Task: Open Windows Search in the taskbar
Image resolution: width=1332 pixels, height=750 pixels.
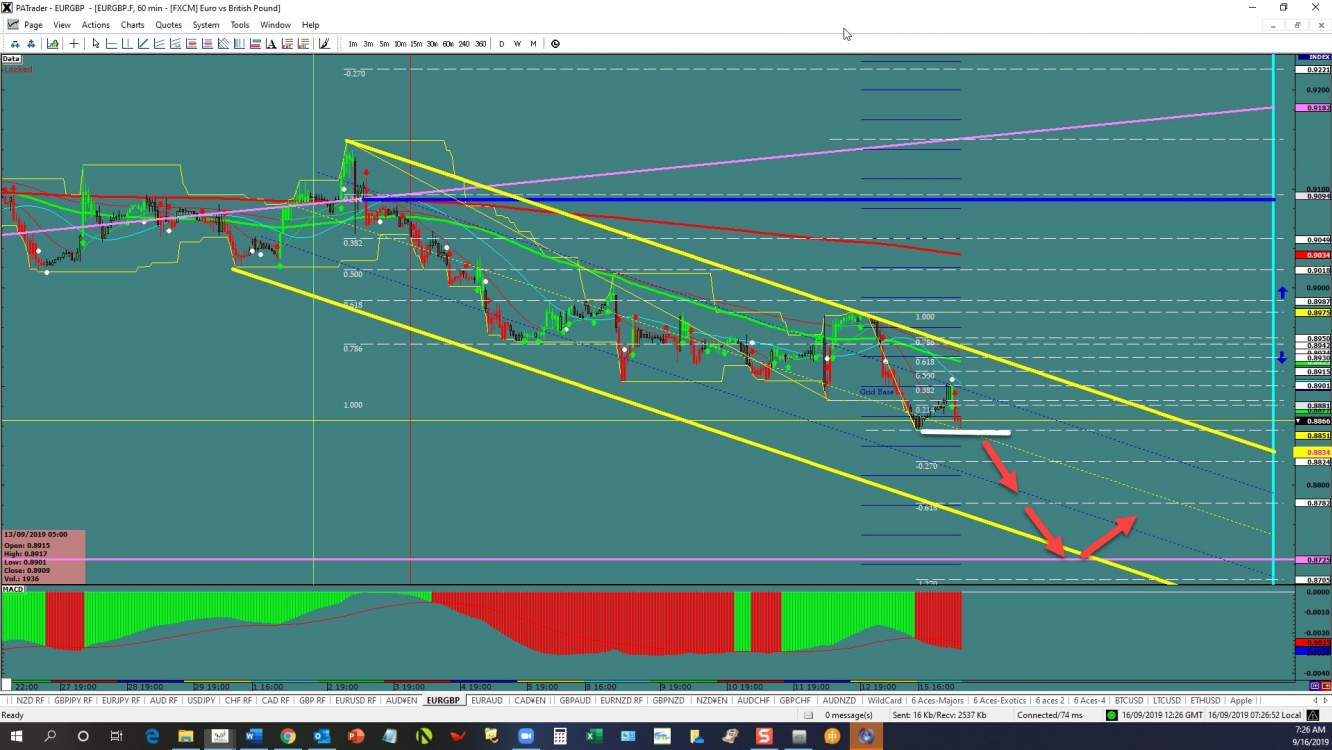Action: tap(50, 736)
